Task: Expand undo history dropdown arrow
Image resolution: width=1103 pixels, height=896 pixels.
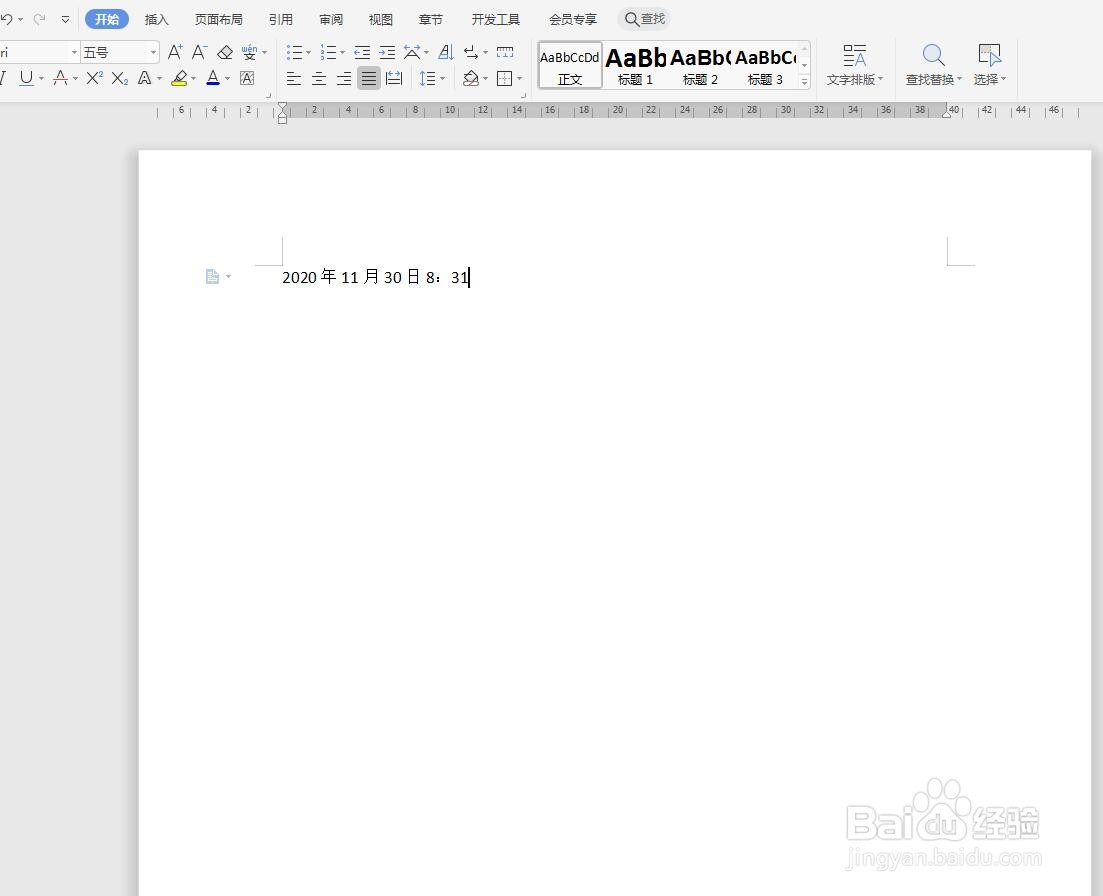Action: click(x=20, y=19)
